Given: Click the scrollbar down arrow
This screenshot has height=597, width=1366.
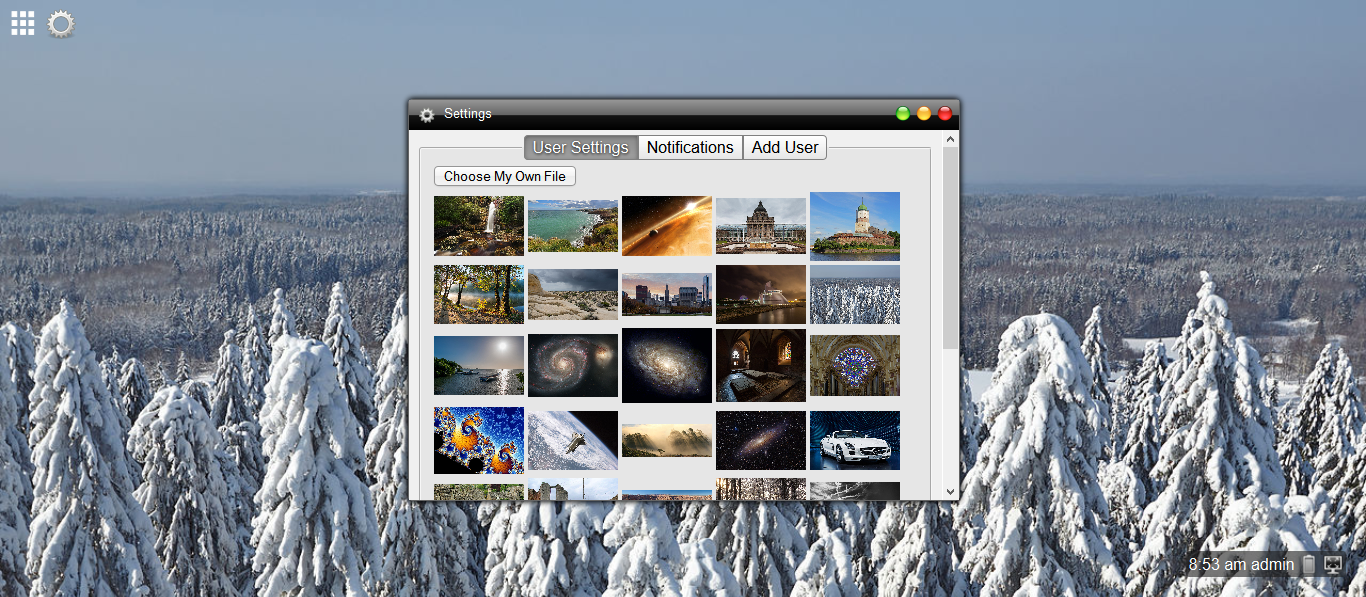Looking at the screenshot, I should (x=950, y=491).
